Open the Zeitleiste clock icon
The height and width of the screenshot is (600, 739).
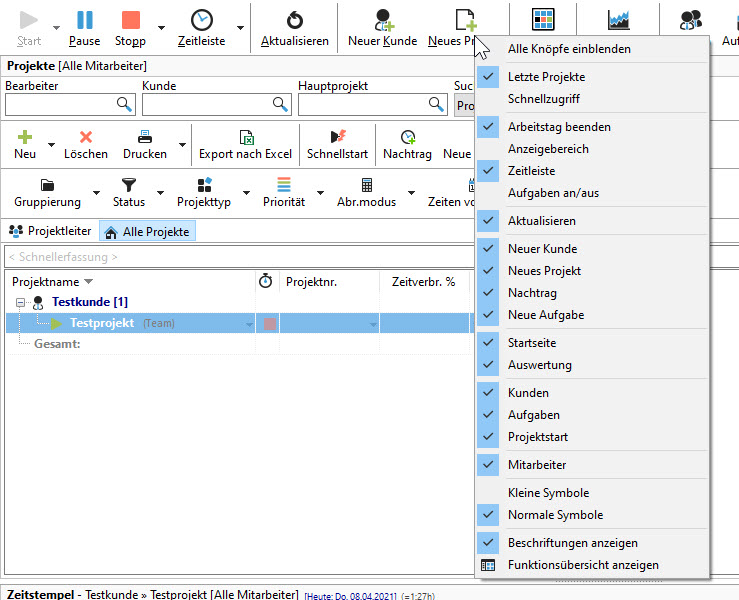[202, 20]
